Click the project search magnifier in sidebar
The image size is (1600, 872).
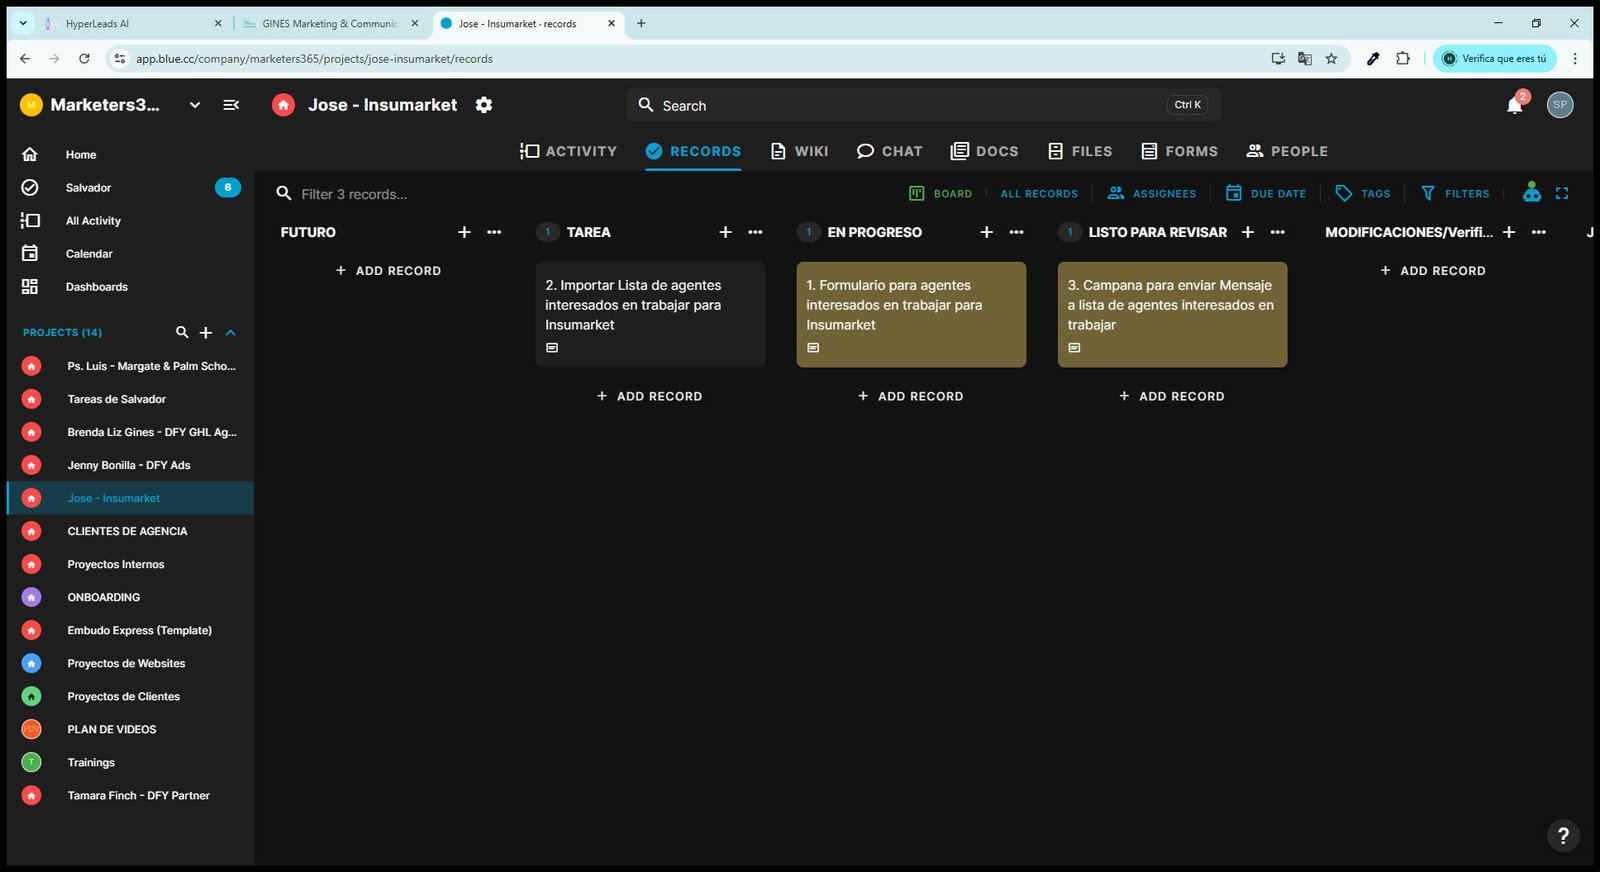point(182,332)
